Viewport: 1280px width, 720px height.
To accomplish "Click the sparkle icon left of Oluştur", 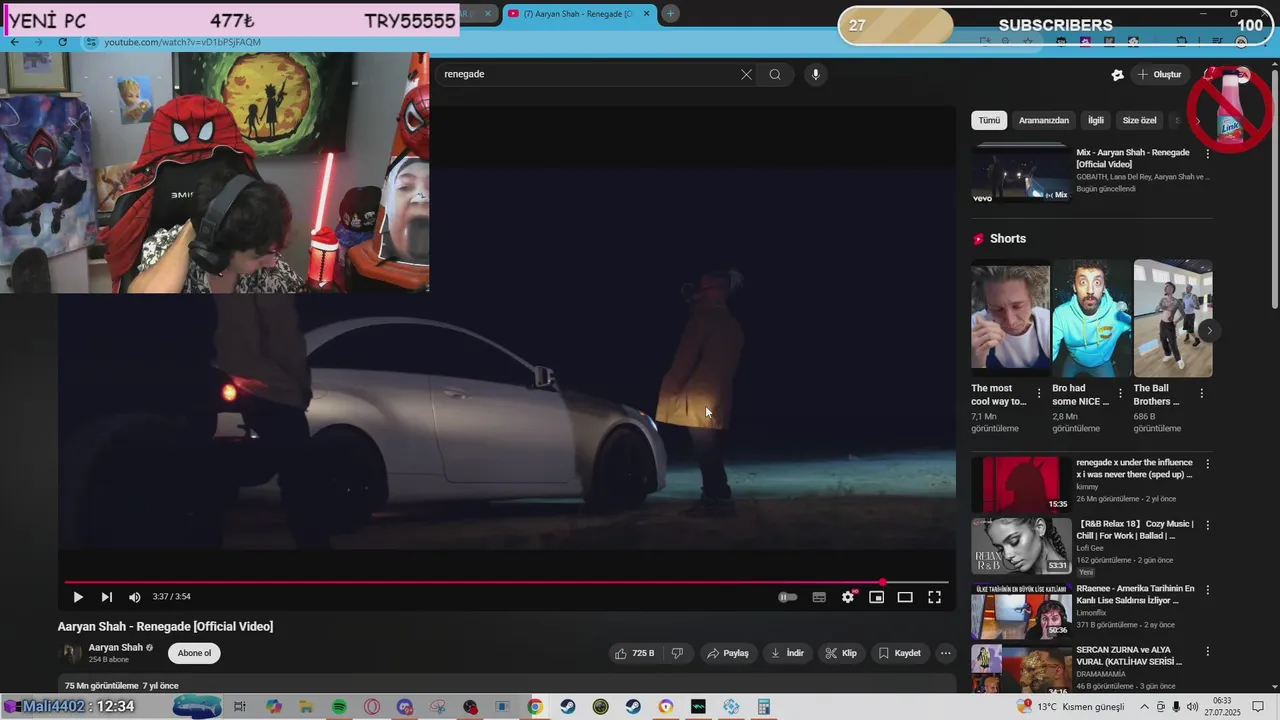I will [1117, 74].
